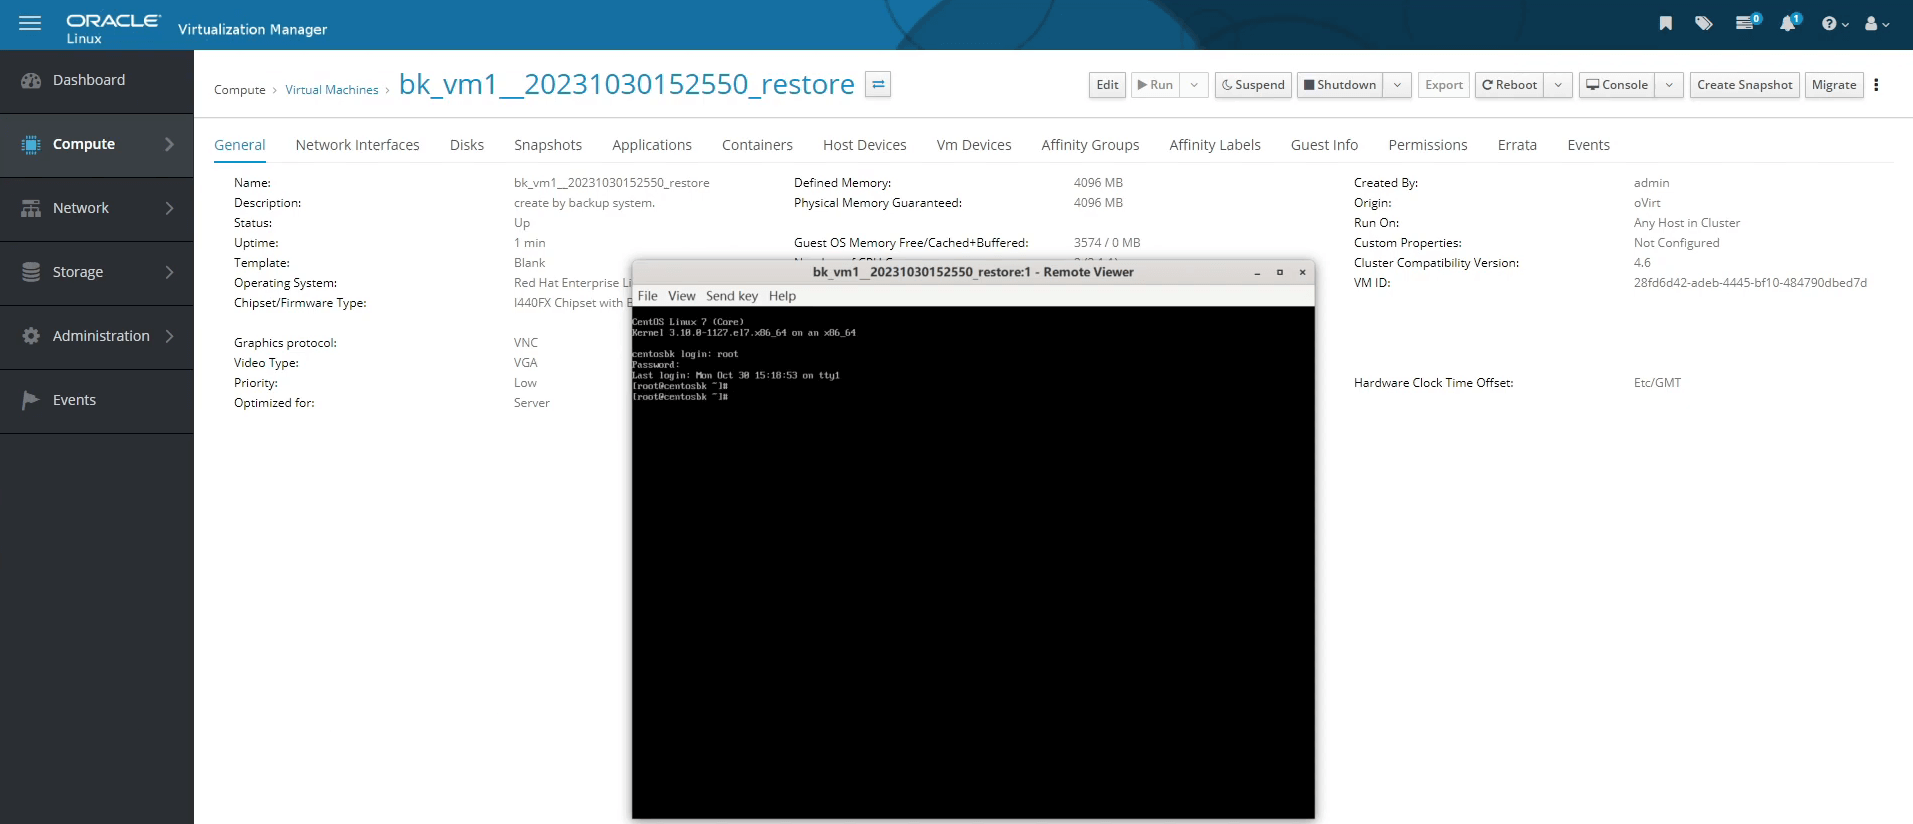The height and width of the screenshot is (824, 1913).
Task: Switch to the Applications tab
Action: pos(652,145)
